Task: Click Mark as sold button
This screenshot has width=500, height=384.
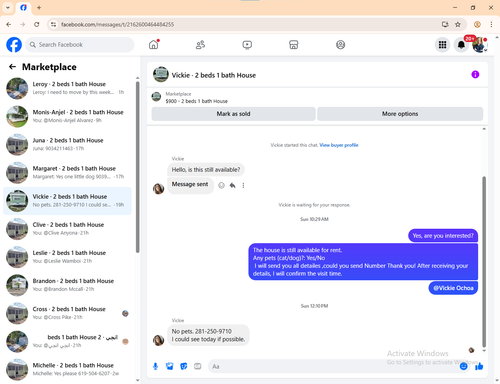Action: (x=233, y=114)
